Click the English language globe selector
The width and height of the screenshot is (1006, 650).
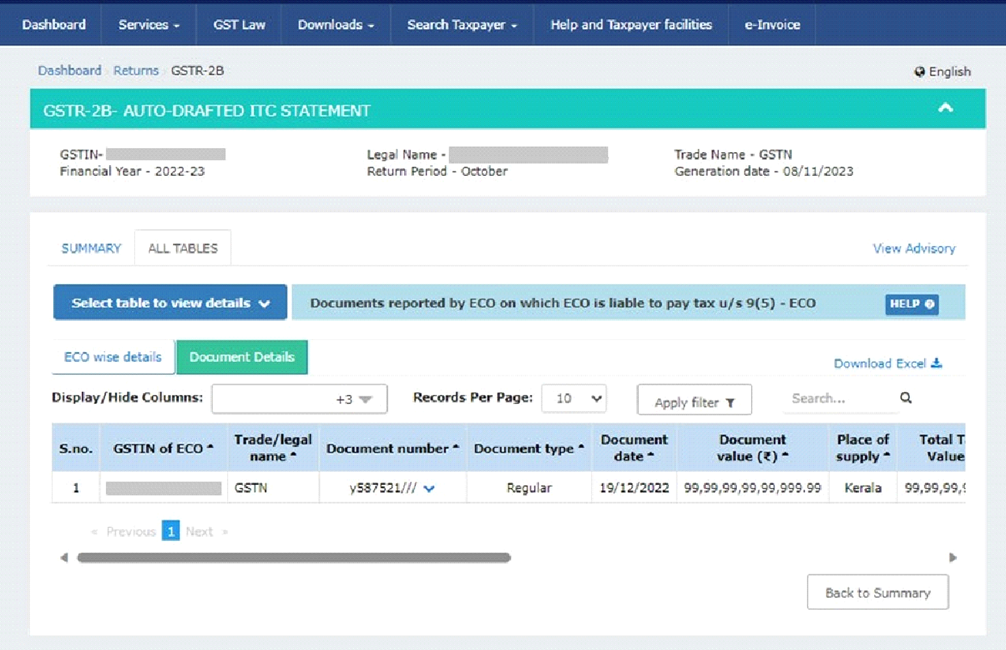point(942,71)
